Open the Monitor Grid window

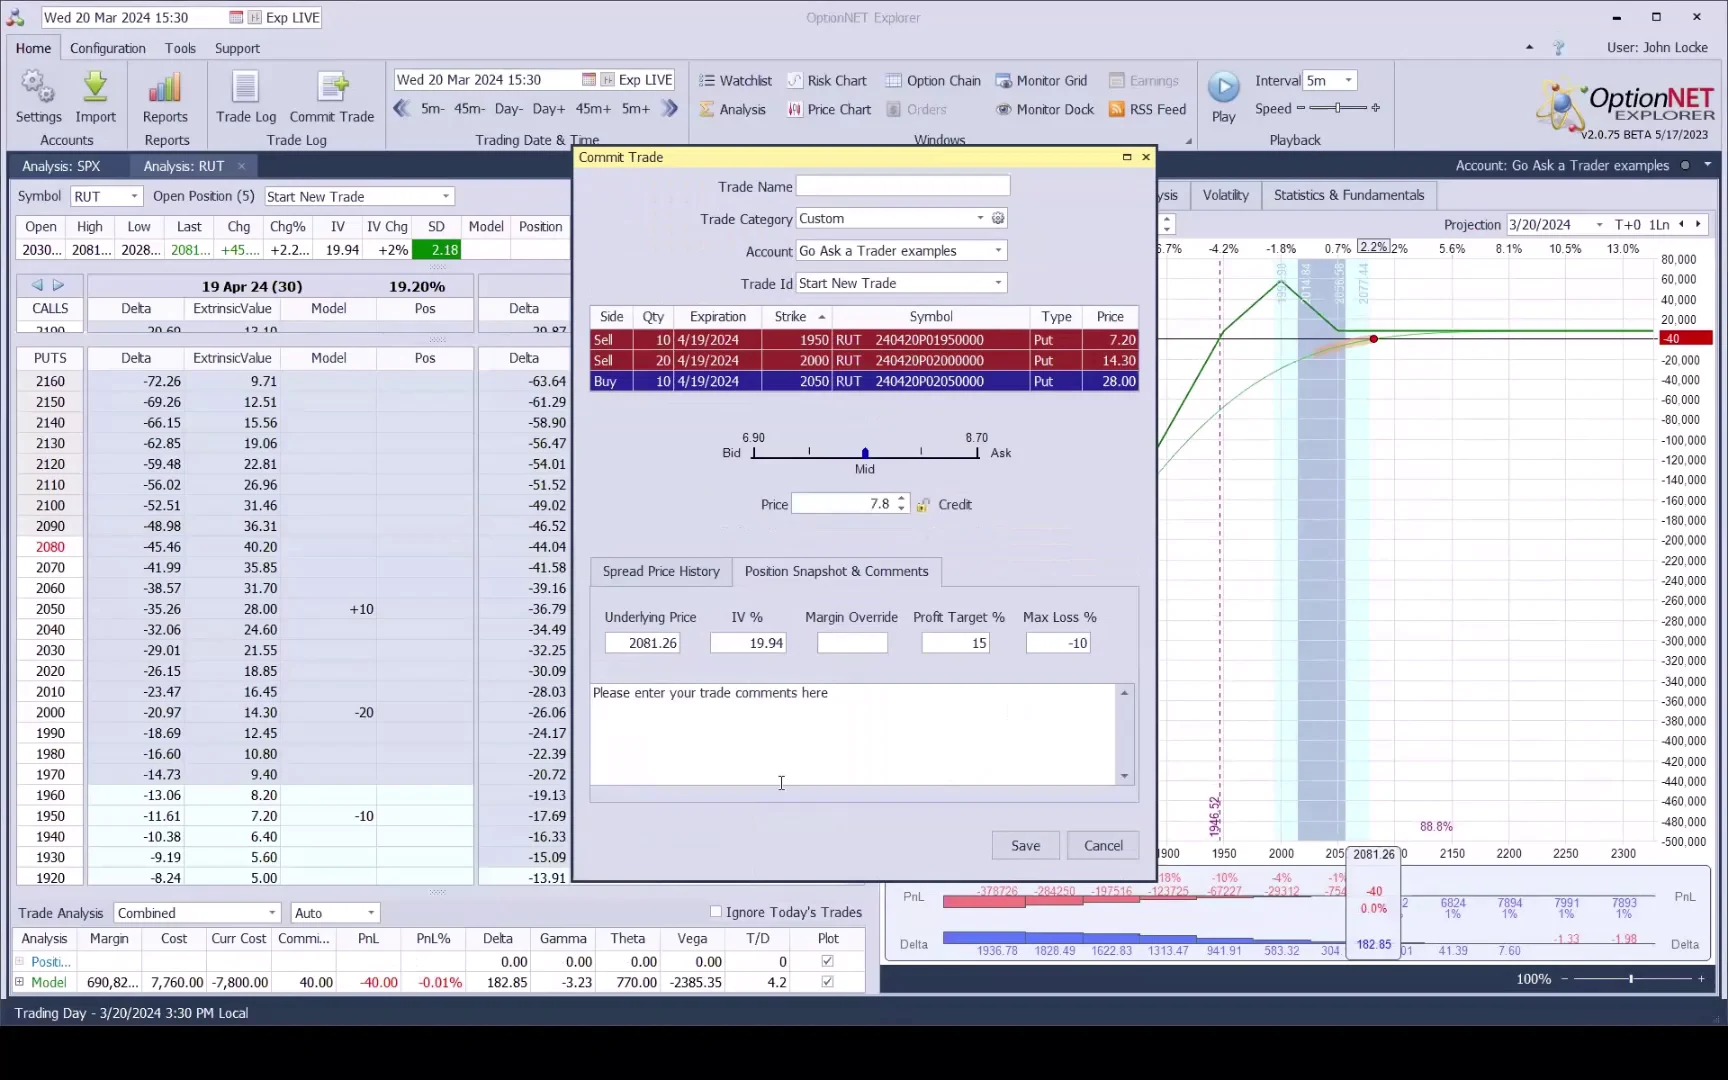point(1041,81)
